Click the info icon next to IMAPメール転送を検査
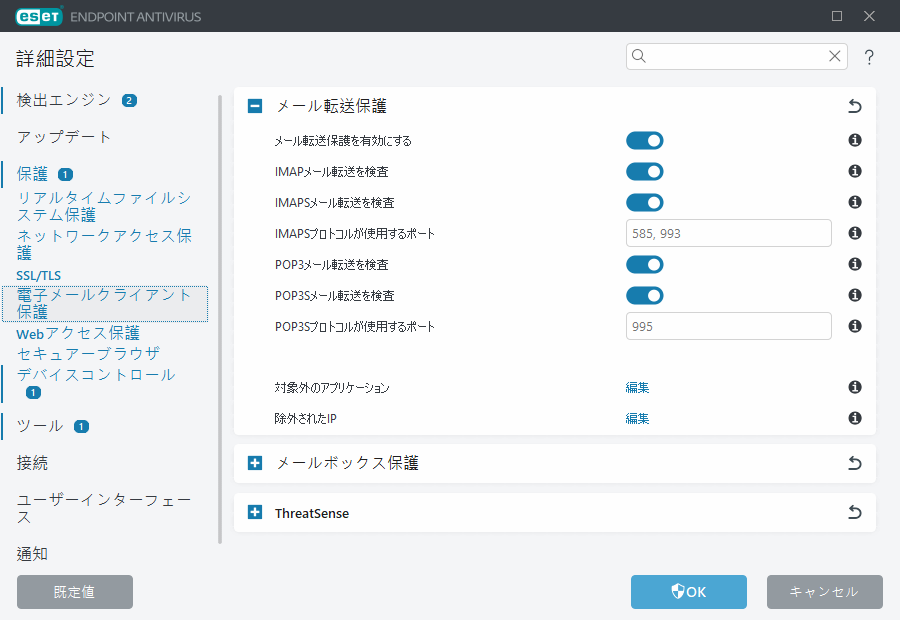Image resolution: width=900 pixels, height=620 pixels. [x=854, y=171]
